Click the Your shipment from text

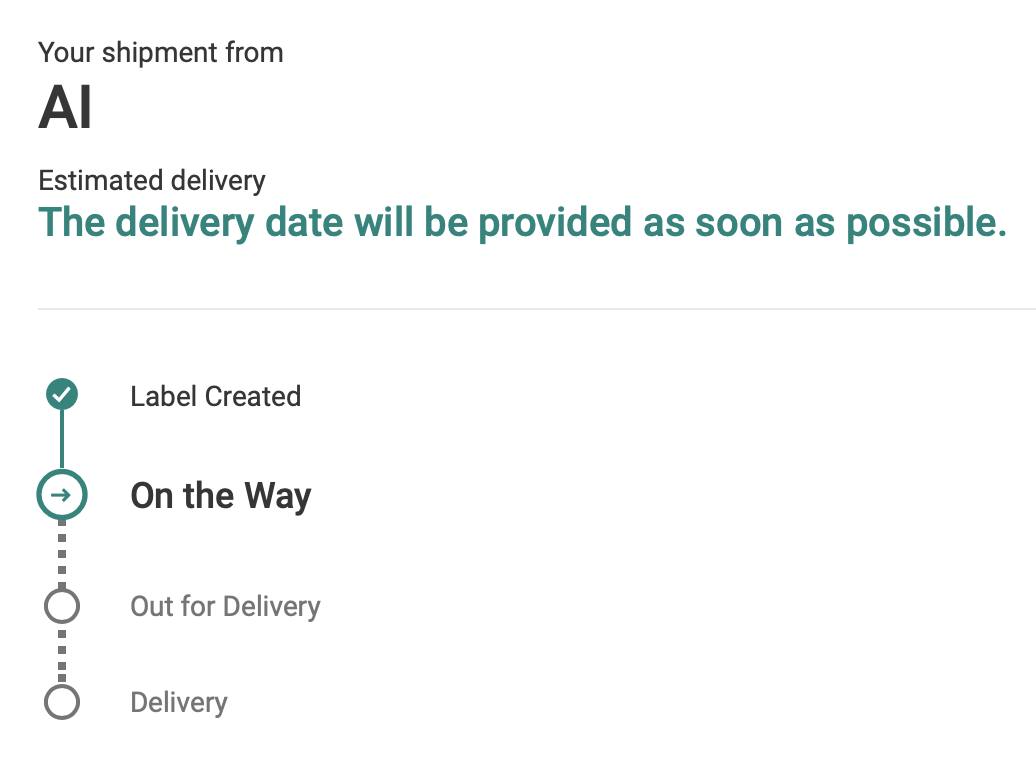161,53
